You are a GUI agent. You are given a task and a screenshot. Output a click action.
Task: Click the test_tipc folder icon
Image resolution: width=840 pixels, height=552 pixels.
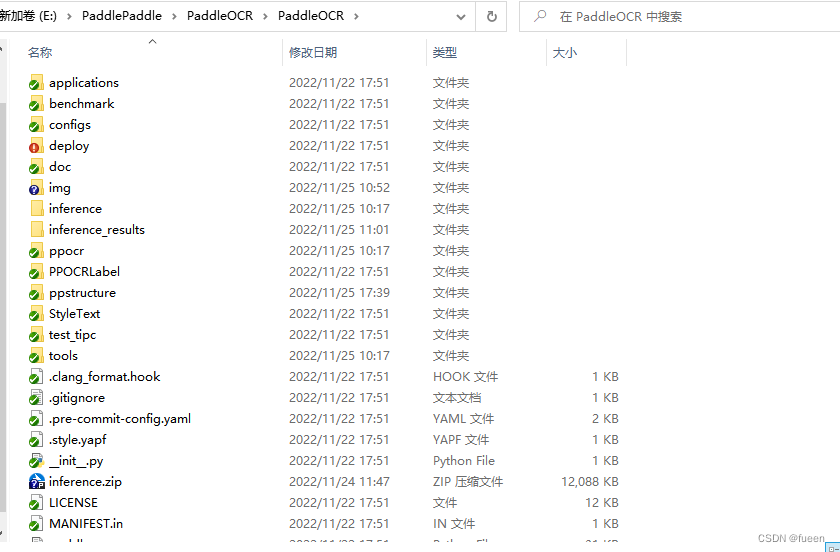click(36, 335)
